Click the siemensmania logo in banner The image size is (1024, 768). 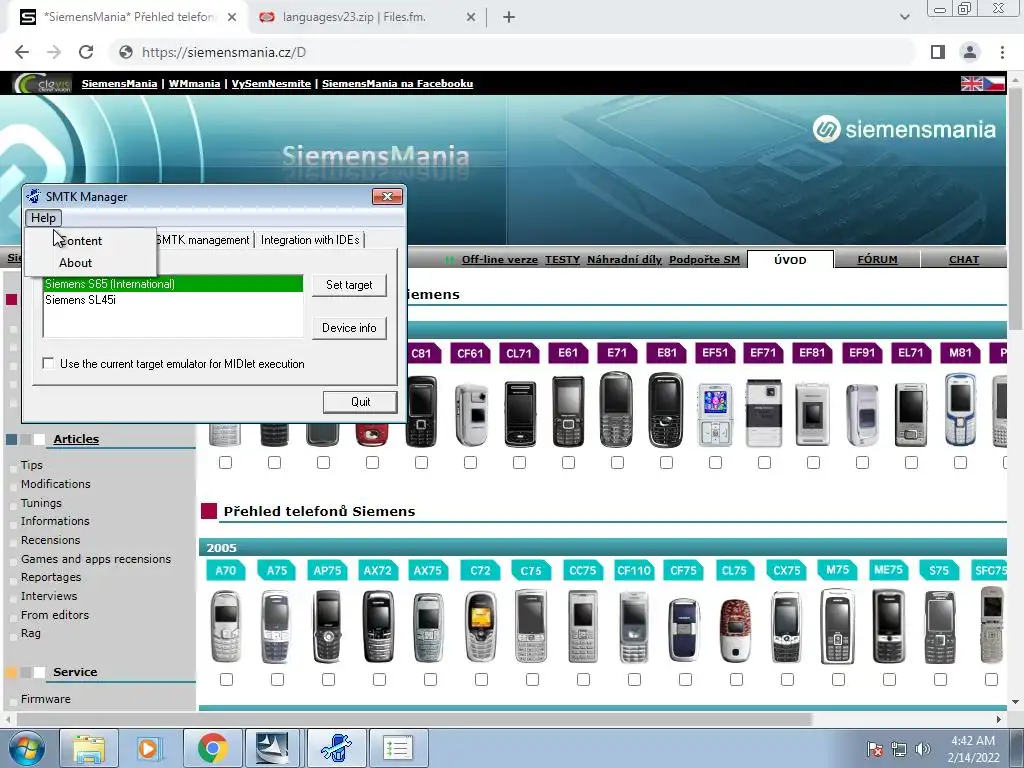pyautogui.click(x=904, y=129)
